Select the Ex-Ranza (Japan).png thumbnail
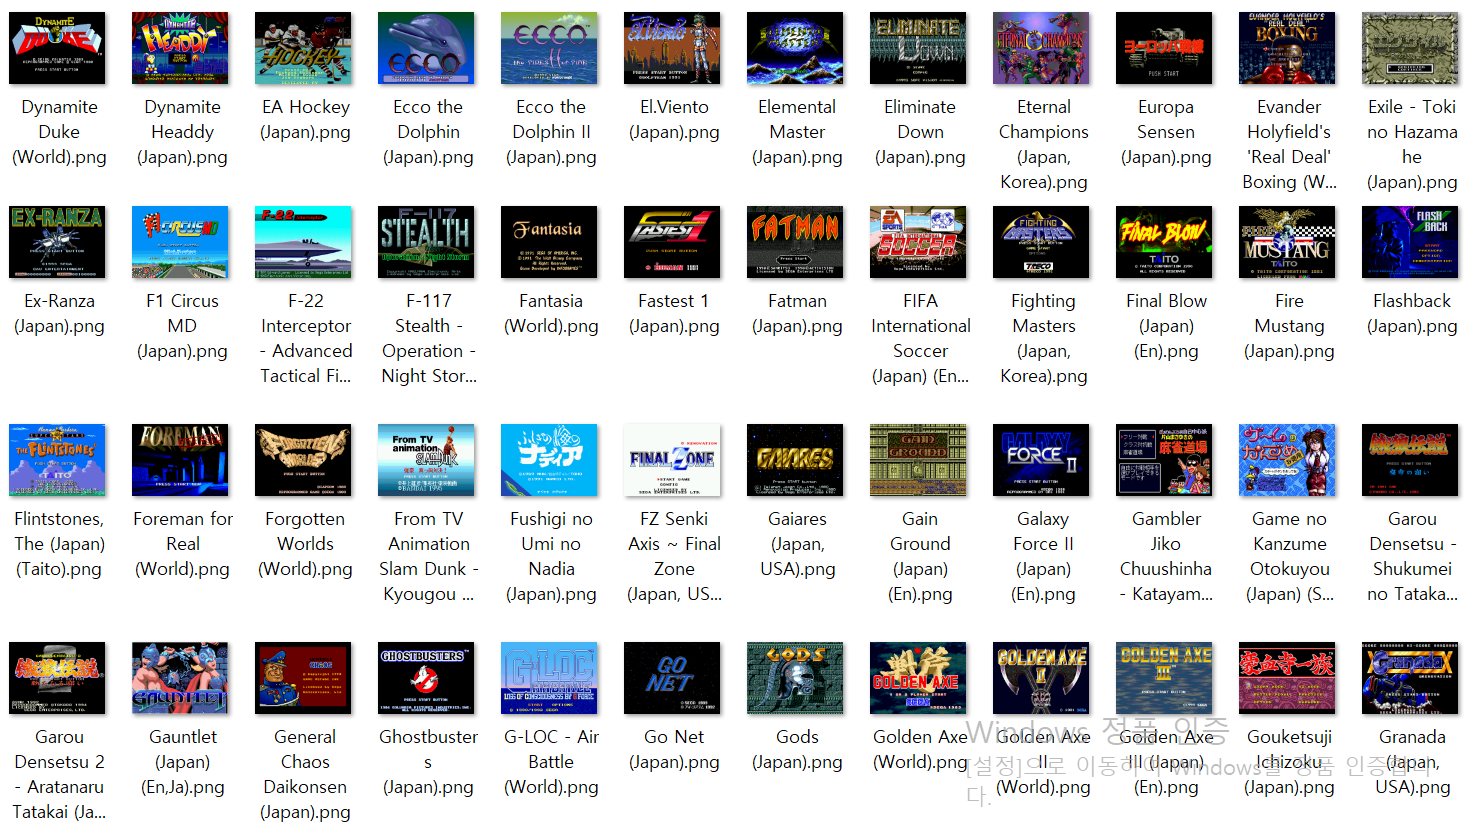 57,242
